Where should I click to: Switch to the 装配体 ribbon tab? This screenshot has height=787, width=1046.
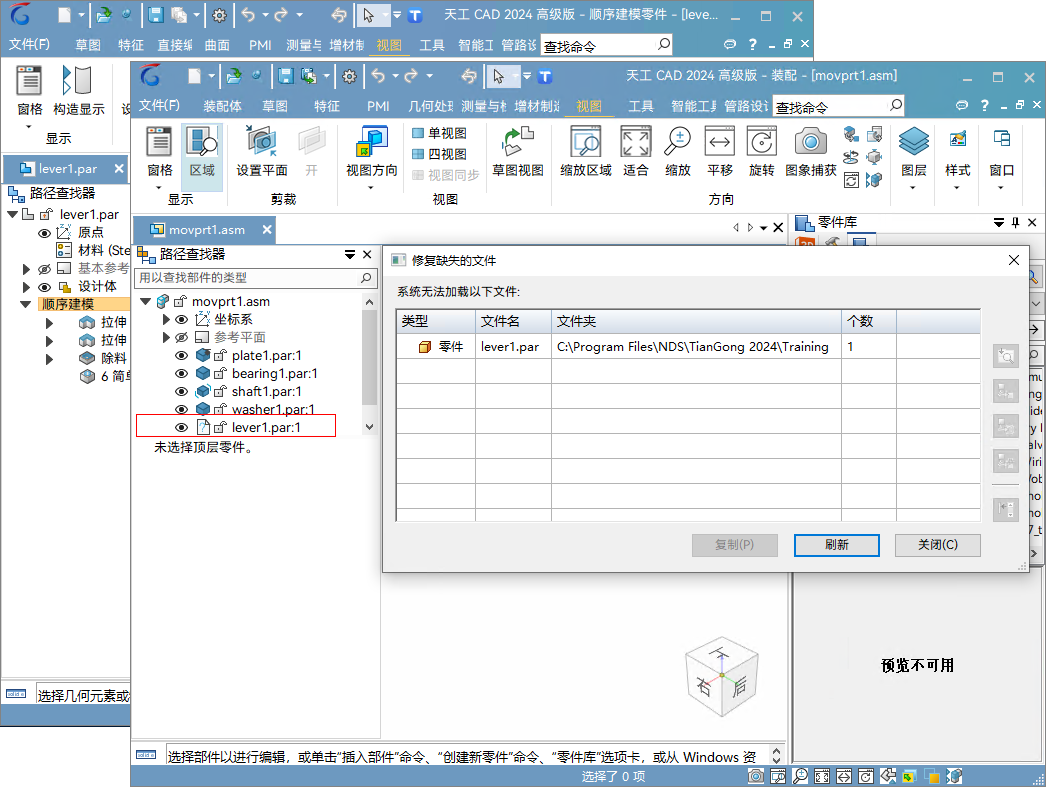coord(222,106)
